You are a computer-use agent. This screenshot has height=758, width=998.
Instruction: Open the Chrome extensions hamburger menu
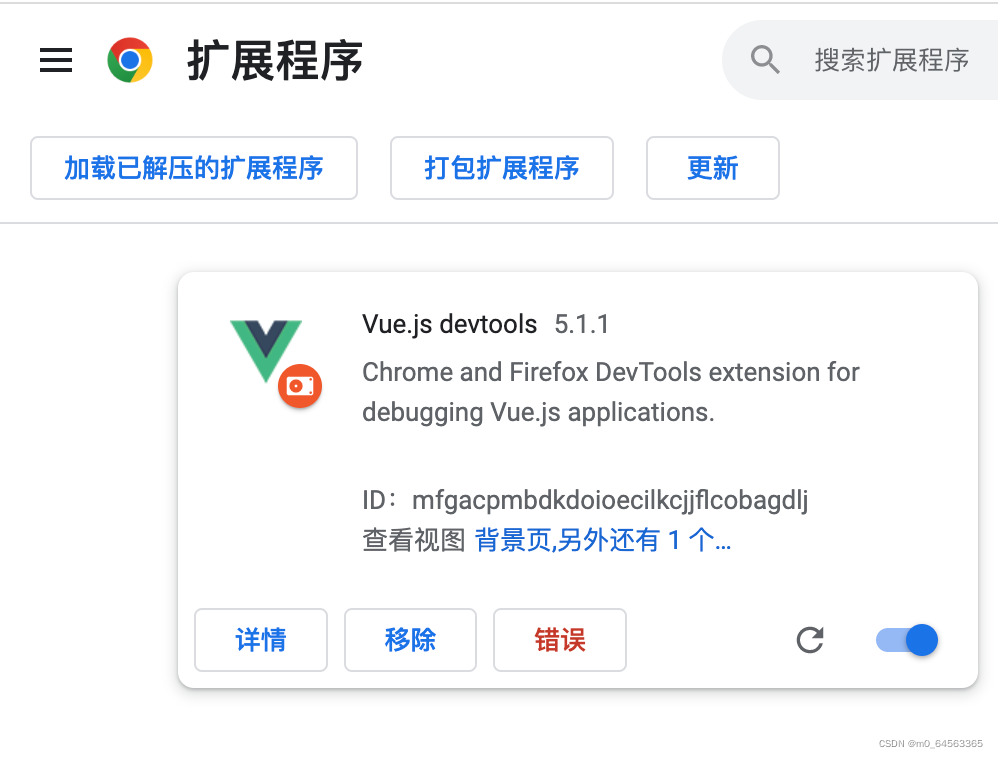tap(55, 60)
